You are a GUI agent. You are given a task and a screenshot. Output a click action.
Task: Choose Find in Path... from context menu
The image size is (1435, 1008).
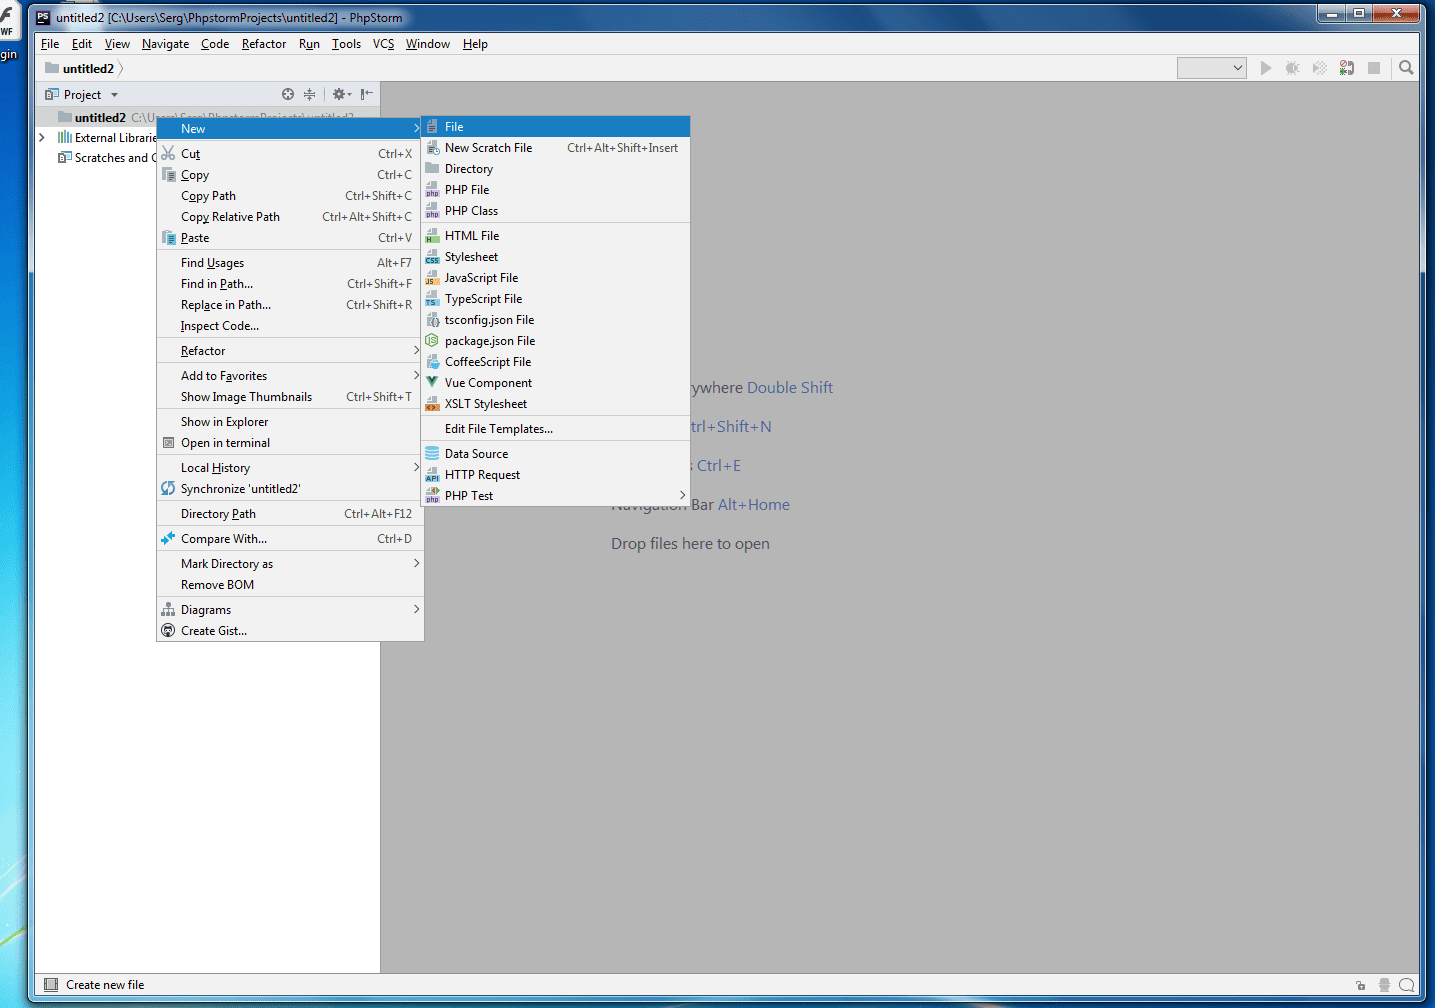pyautogui.click(x=290, y=284)
